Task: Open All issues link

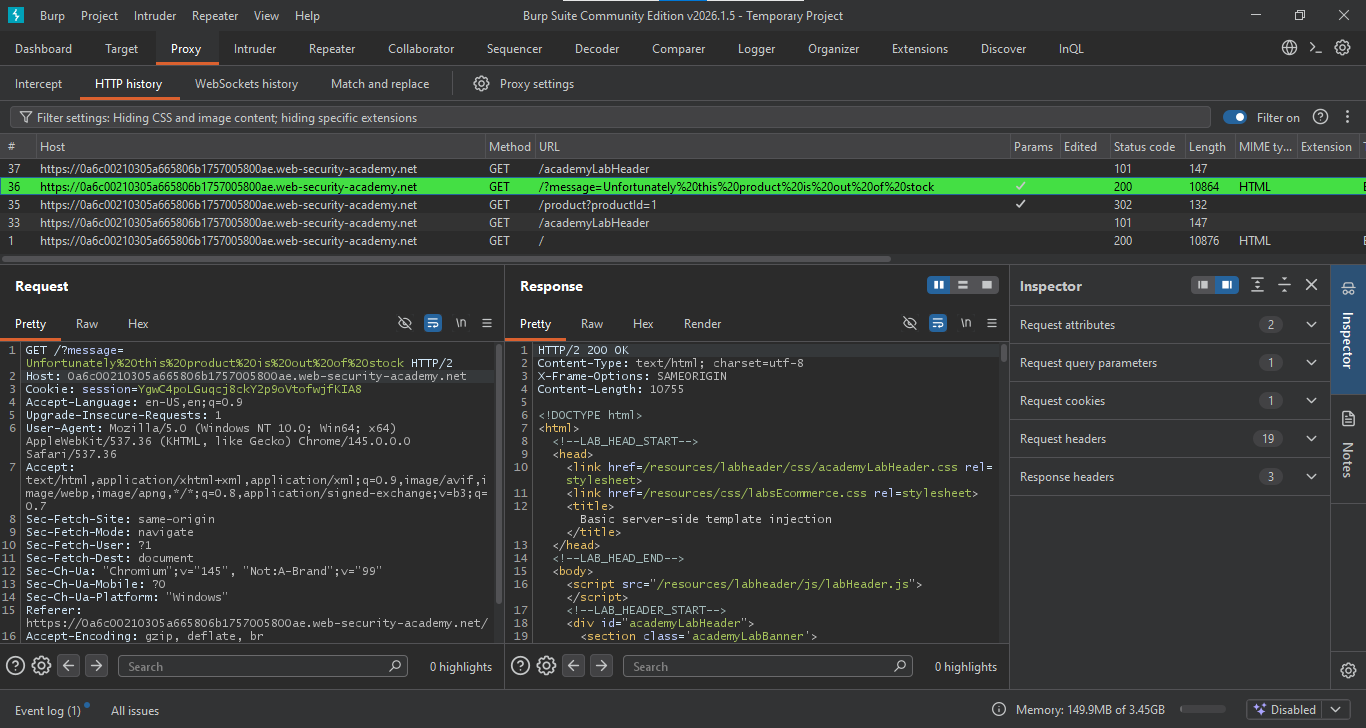Action: (135, 710)
